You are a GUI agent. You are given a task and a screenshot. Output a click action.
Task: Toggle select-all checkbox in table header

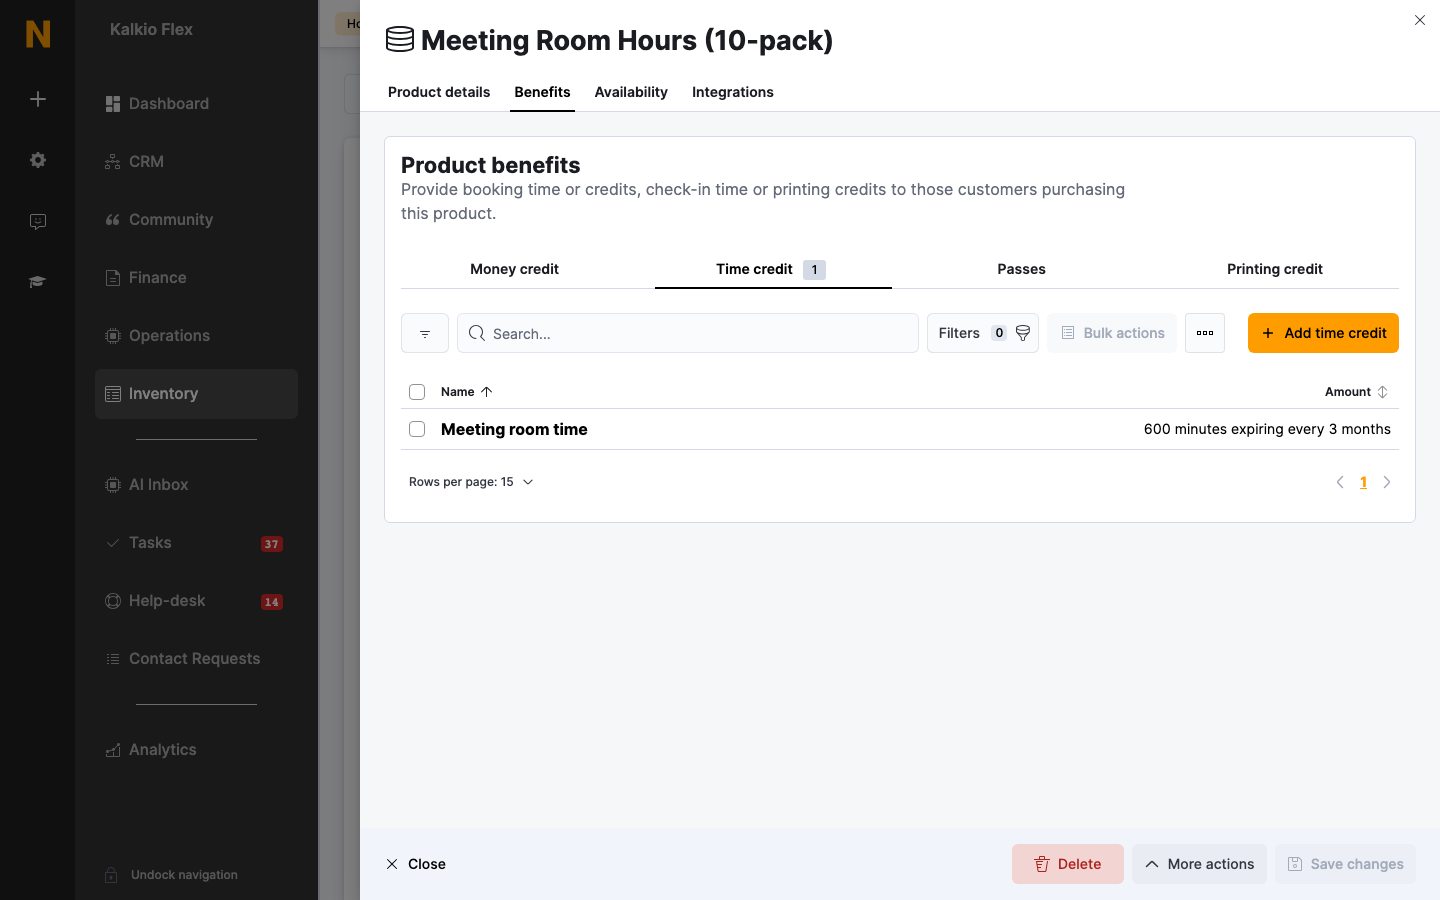click(x=417, y=392)
